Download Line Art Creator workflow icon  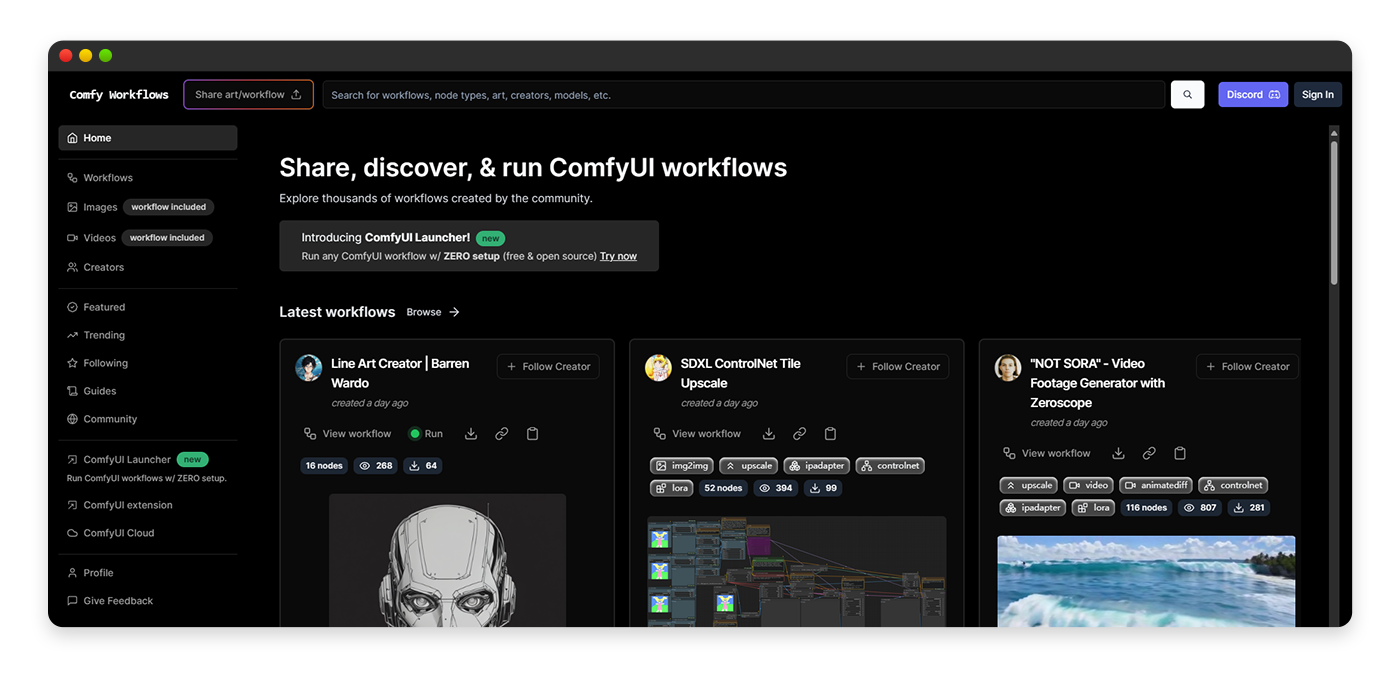coord(471,434)
